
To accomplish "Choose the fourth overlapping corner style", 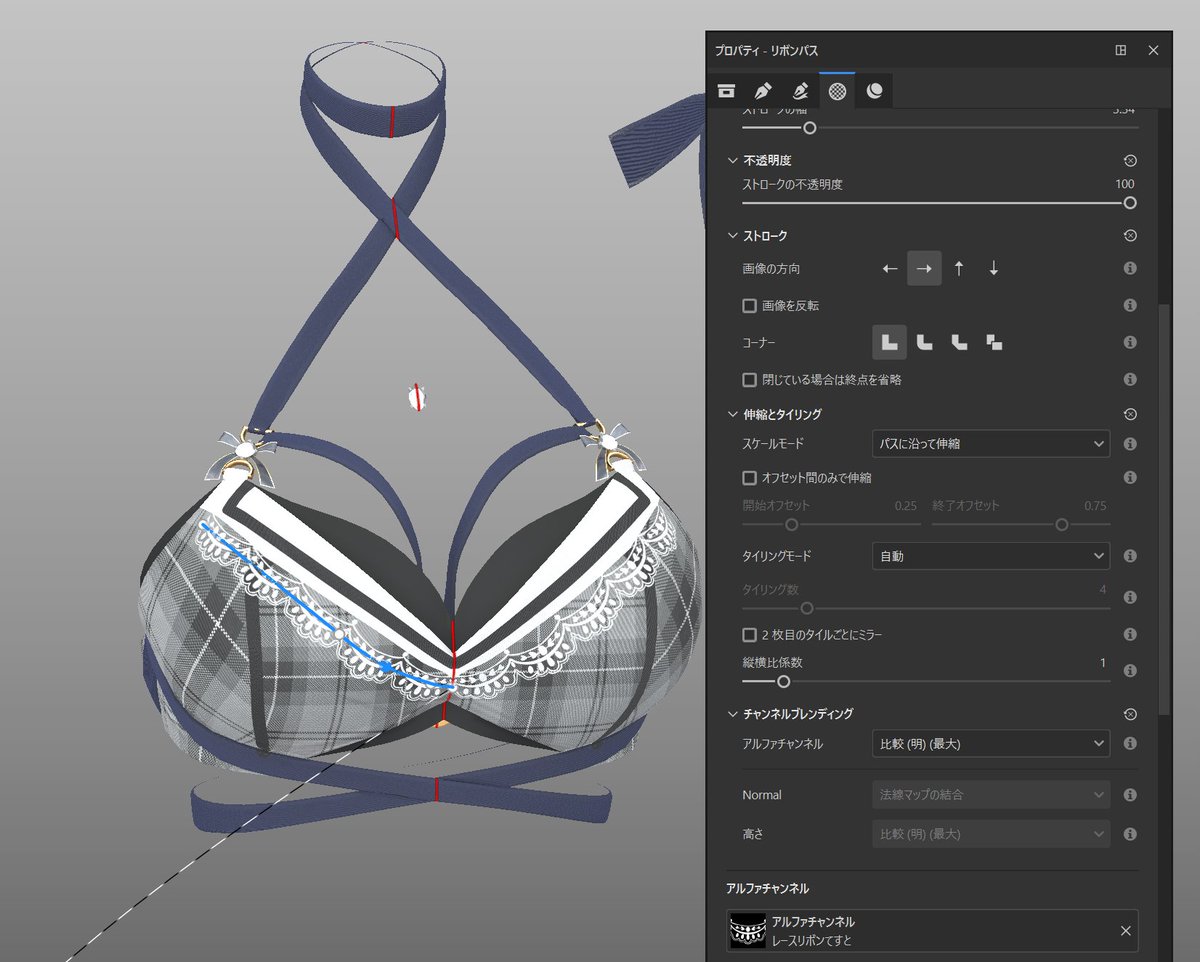I will click(994, 342).
